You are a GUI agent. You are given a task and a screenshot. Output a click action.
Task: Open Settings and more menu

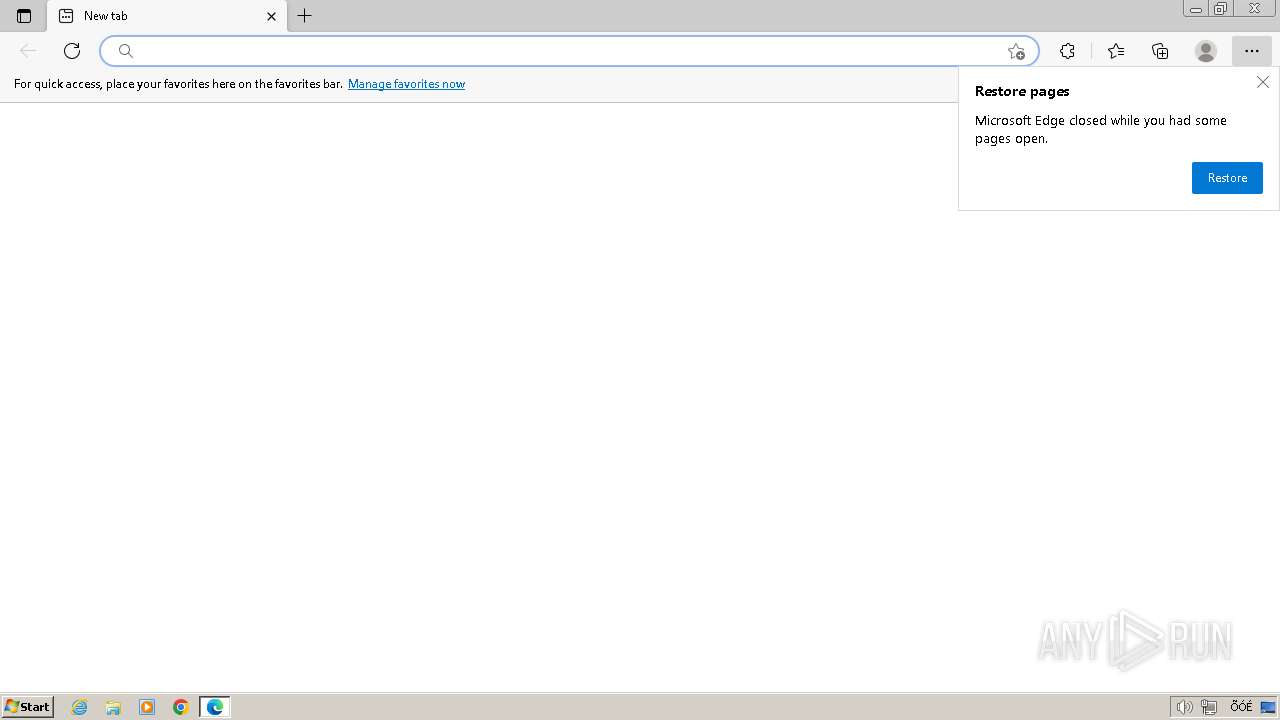(x=1252, y=51)
